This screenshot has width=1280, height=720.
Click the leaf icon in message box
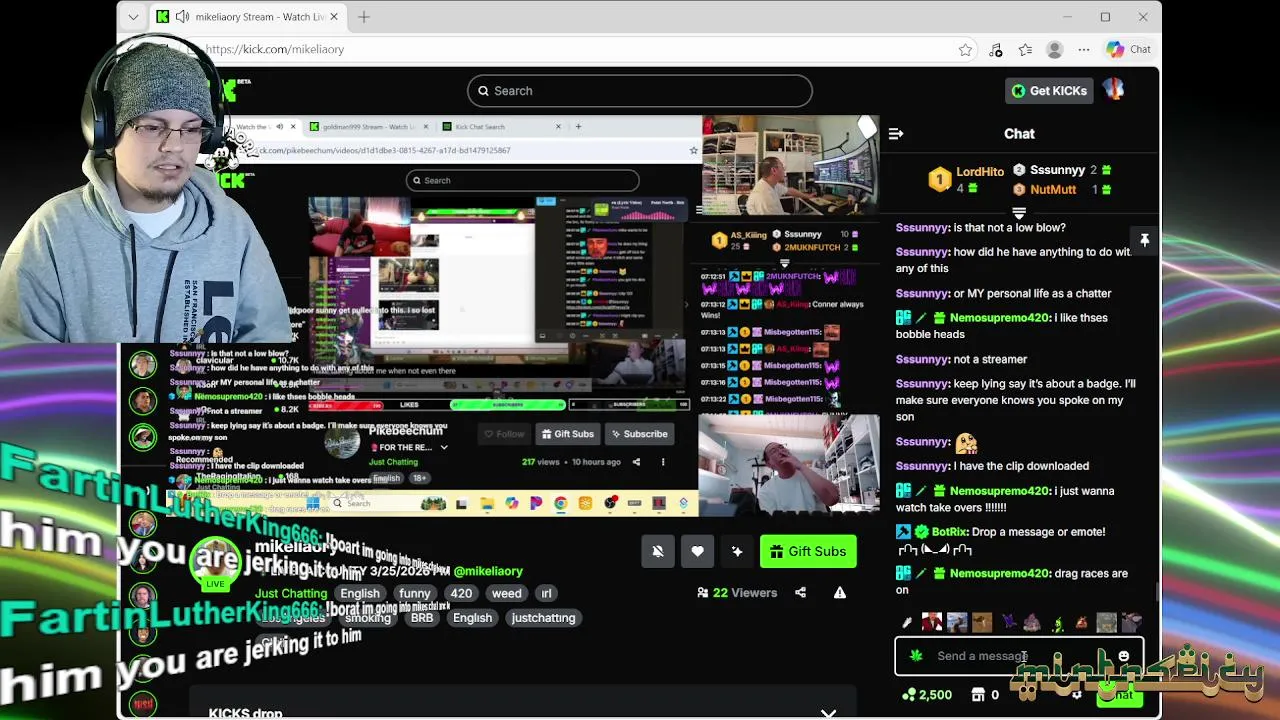[x=916, y=656]
